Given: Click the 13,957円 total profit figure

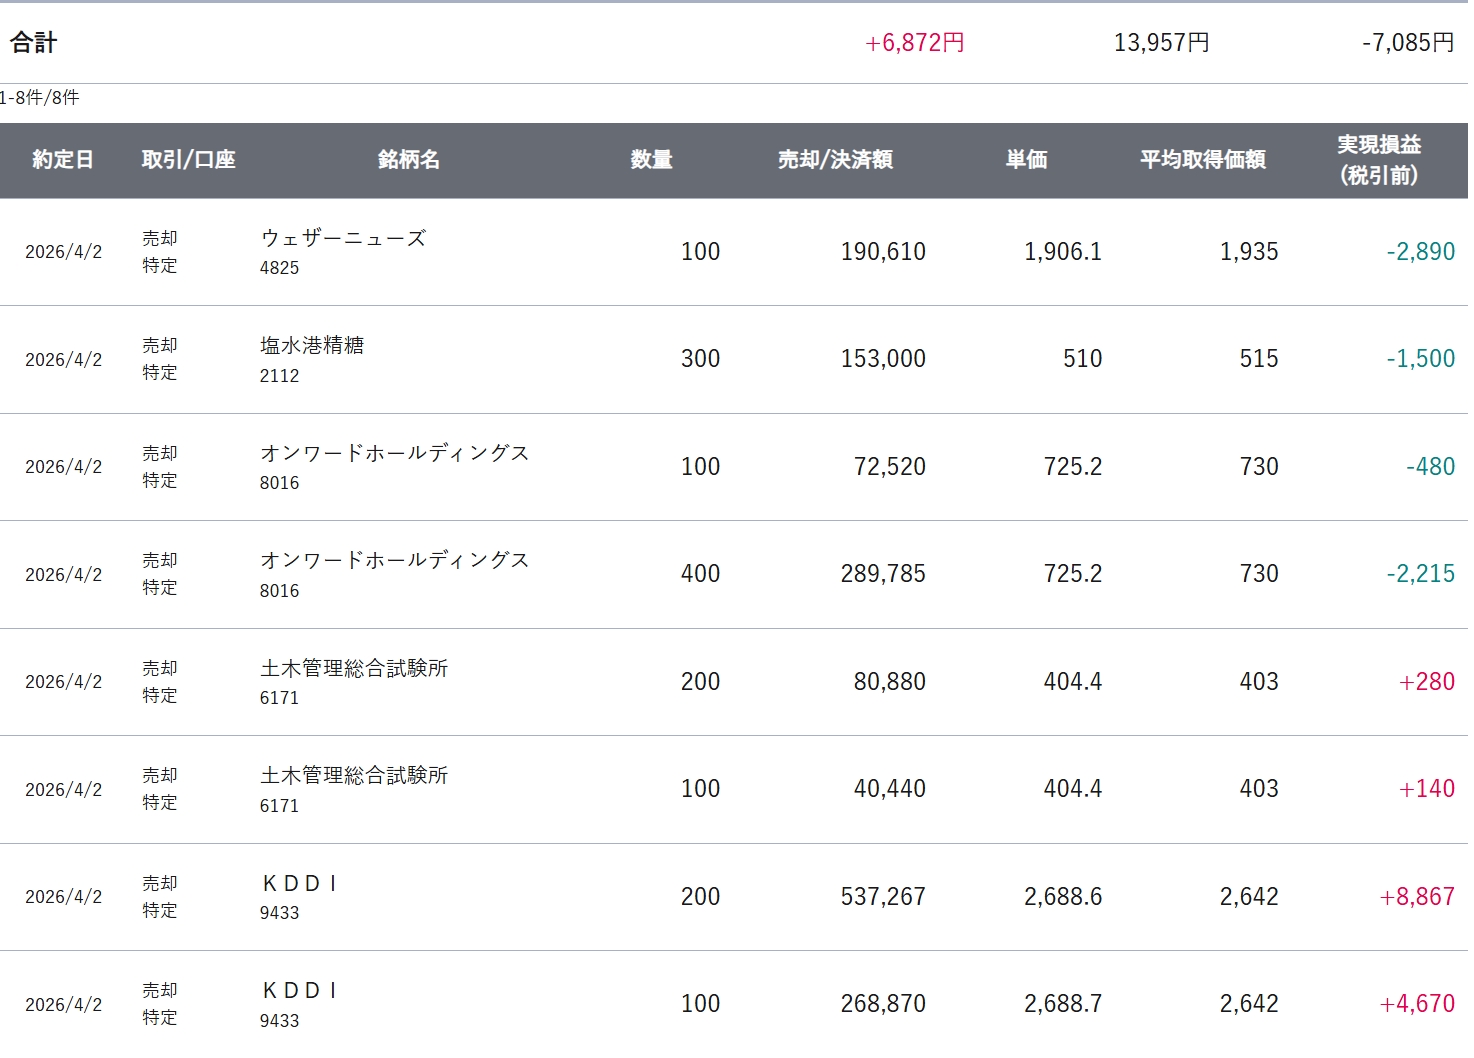Looking at the screenshot, I should (x=1161, y=43).
